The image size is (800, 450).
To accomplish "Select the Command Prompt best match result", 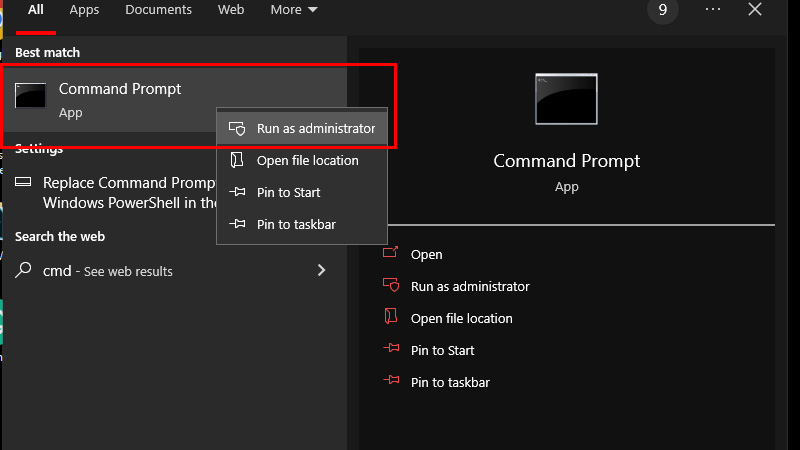I will tap(174, 99).
